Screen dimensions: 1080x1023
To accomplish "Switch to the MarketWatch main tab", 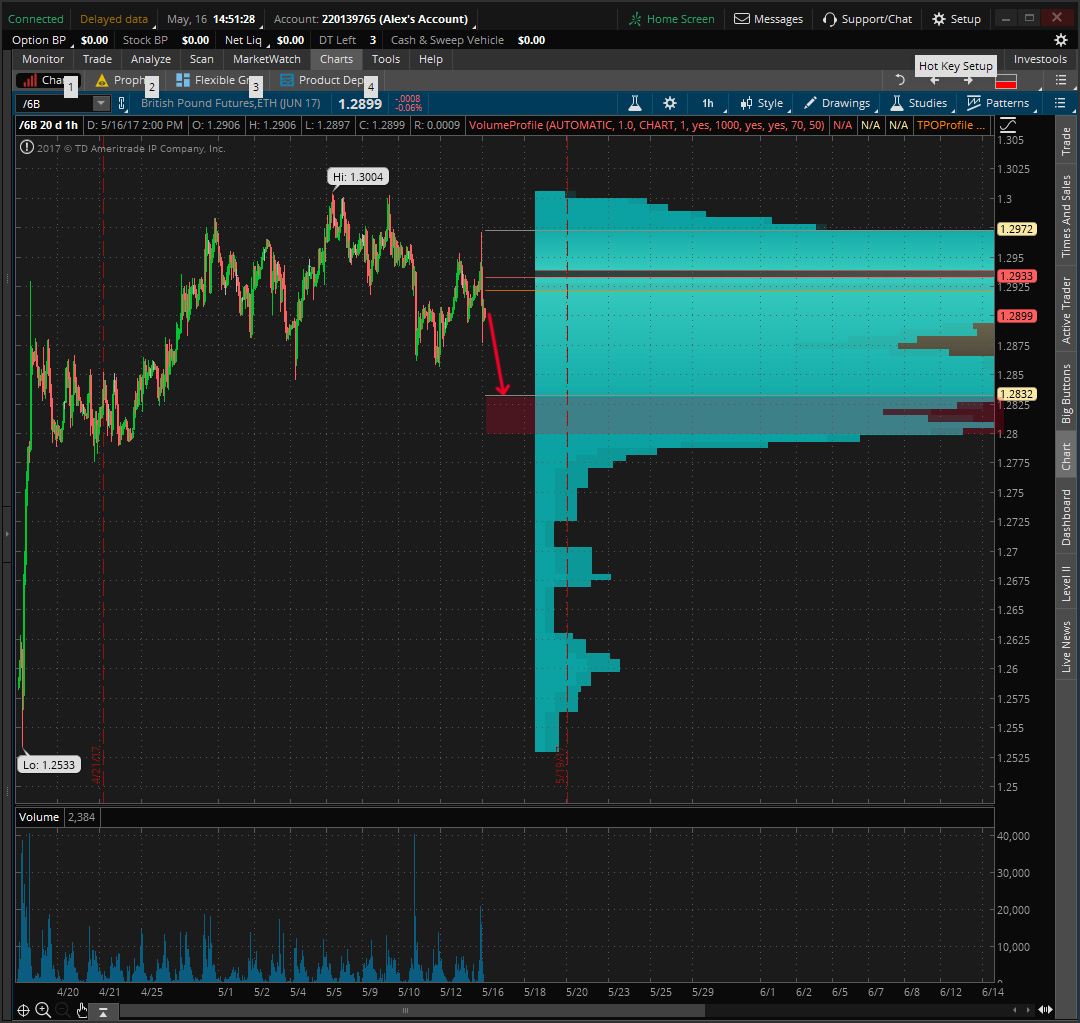I will [267, 59].
